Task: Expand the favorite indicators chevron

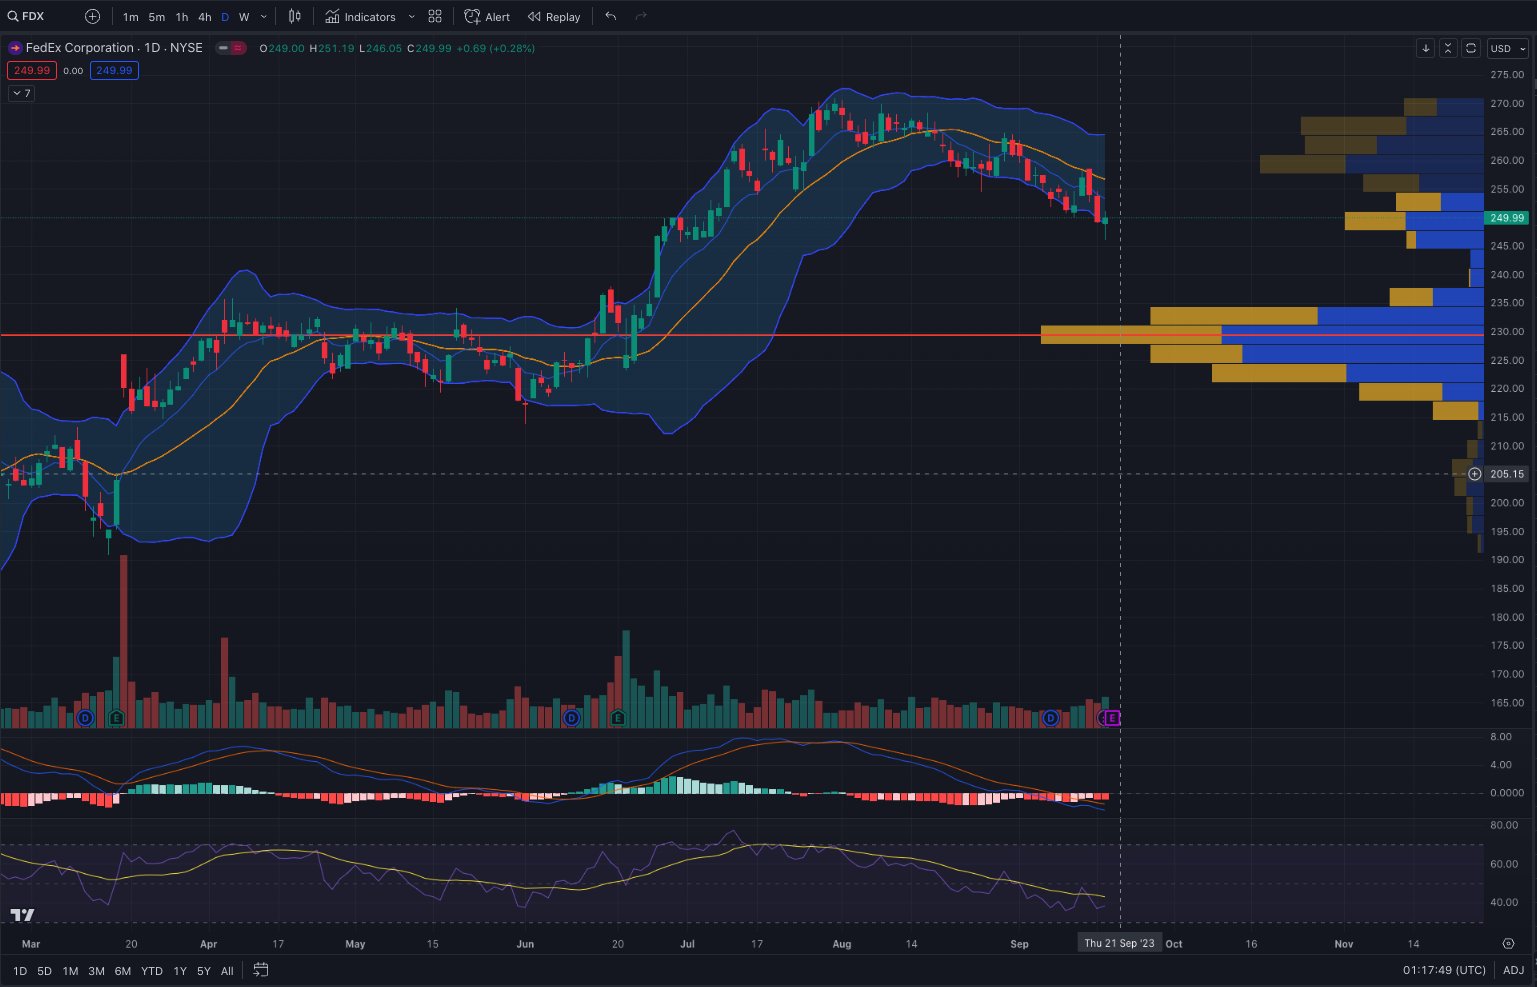Action: click(411, 17)
